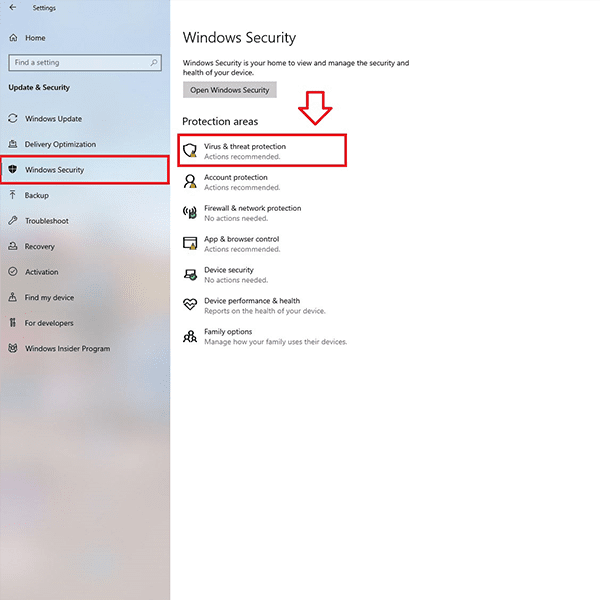The height and width of the screenshot is (600, 600).
Task: Open Windows Update settings page
Action: pos(54,119)
